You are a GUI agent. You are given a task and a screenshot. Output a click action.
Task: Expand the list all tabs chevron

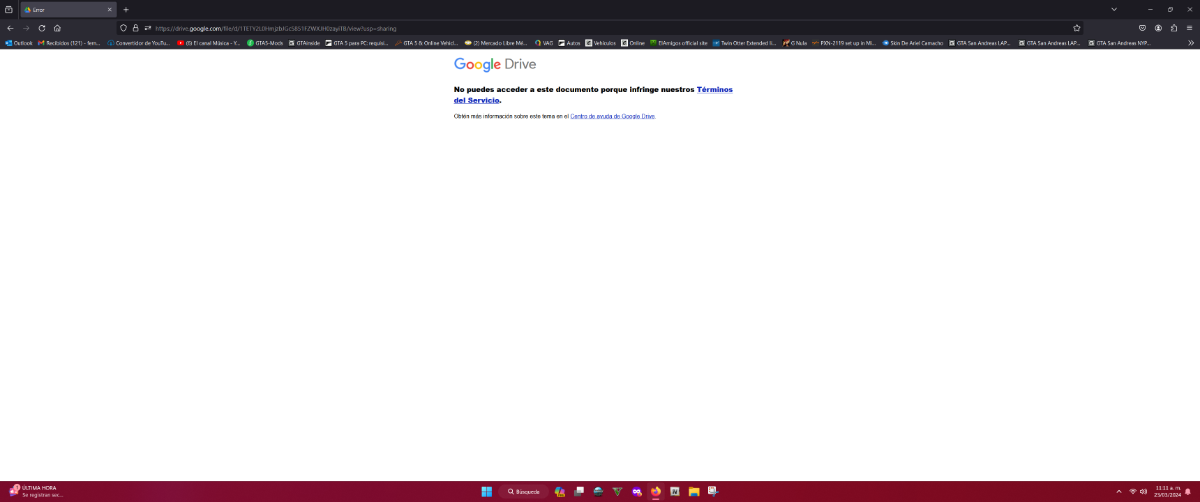tap(1114, 9)
